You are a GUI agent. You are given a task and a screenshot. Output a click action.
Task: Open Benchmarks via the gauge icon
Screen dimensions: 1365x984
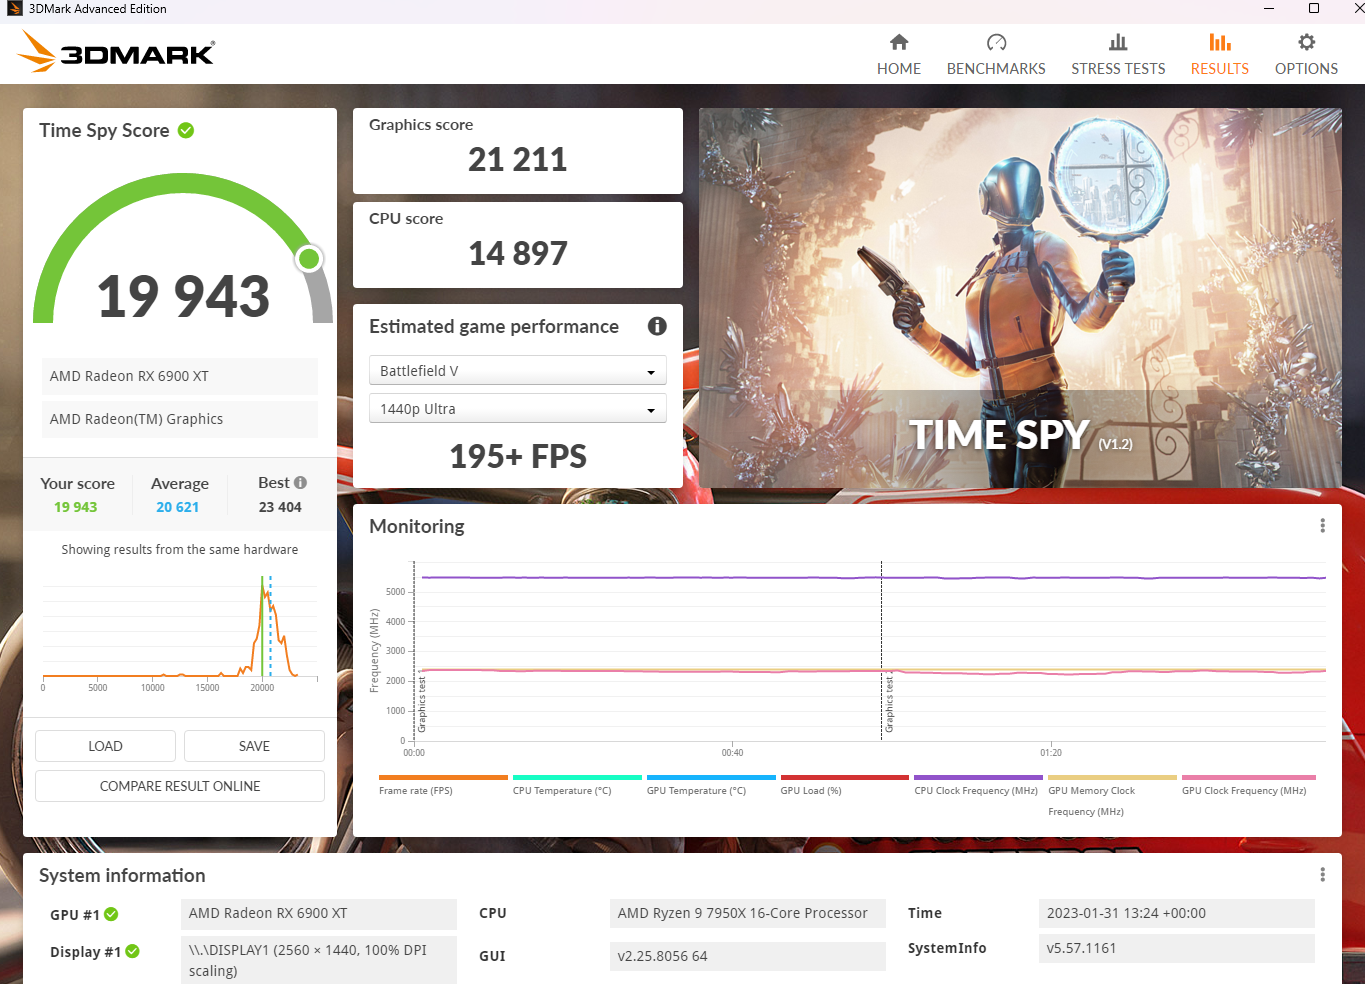click(x=996, y=42)
